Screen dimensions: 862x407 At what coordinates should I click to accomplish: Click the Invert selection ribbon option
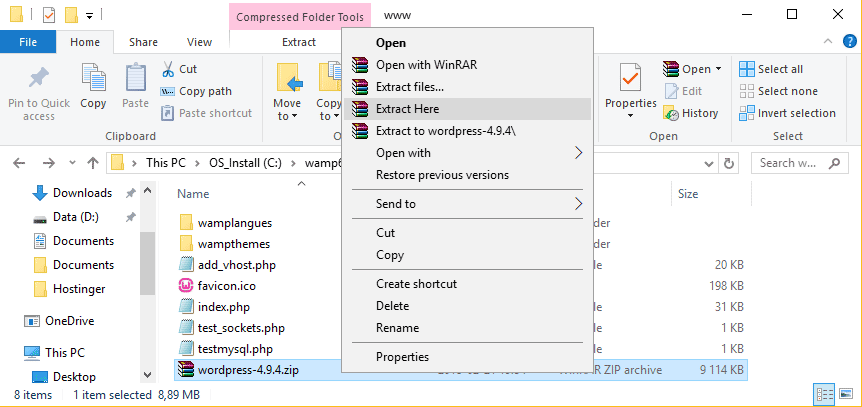pyautogui.click(x=746, y=113)
